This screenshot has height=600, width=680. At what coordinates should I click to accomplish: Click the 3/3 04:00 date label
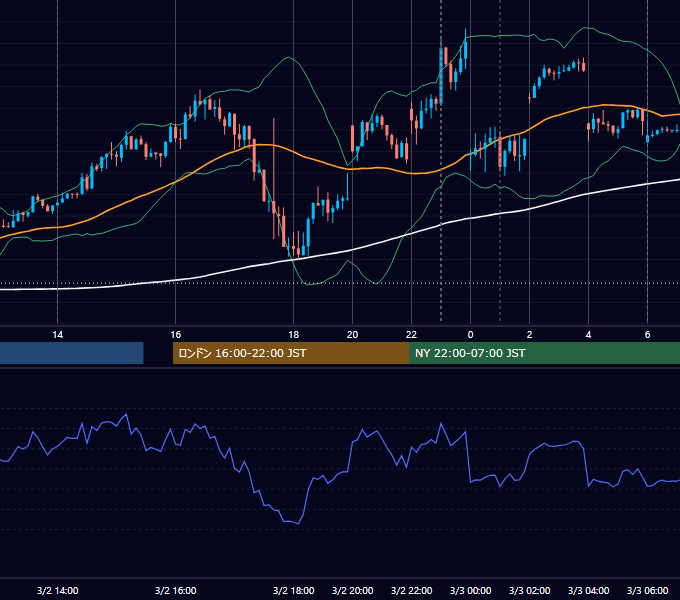click(588, 590)
